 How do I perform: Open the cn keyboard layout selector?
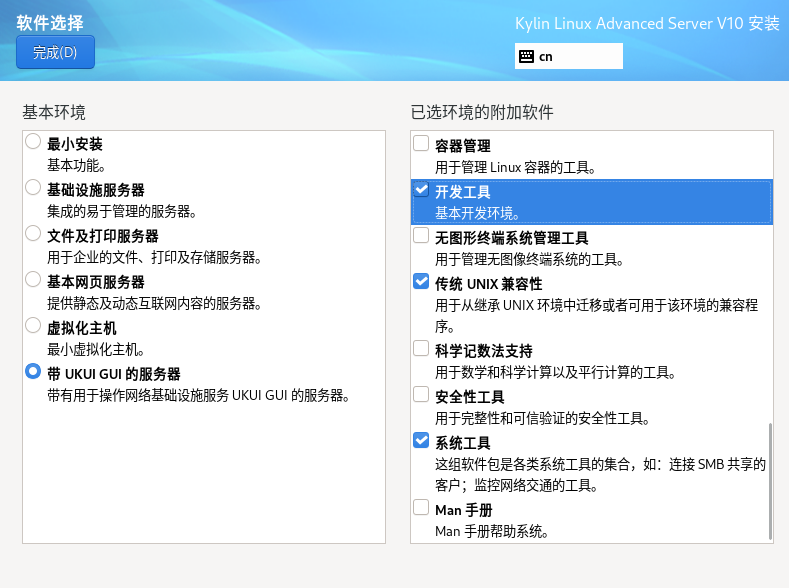click(569, 56)
